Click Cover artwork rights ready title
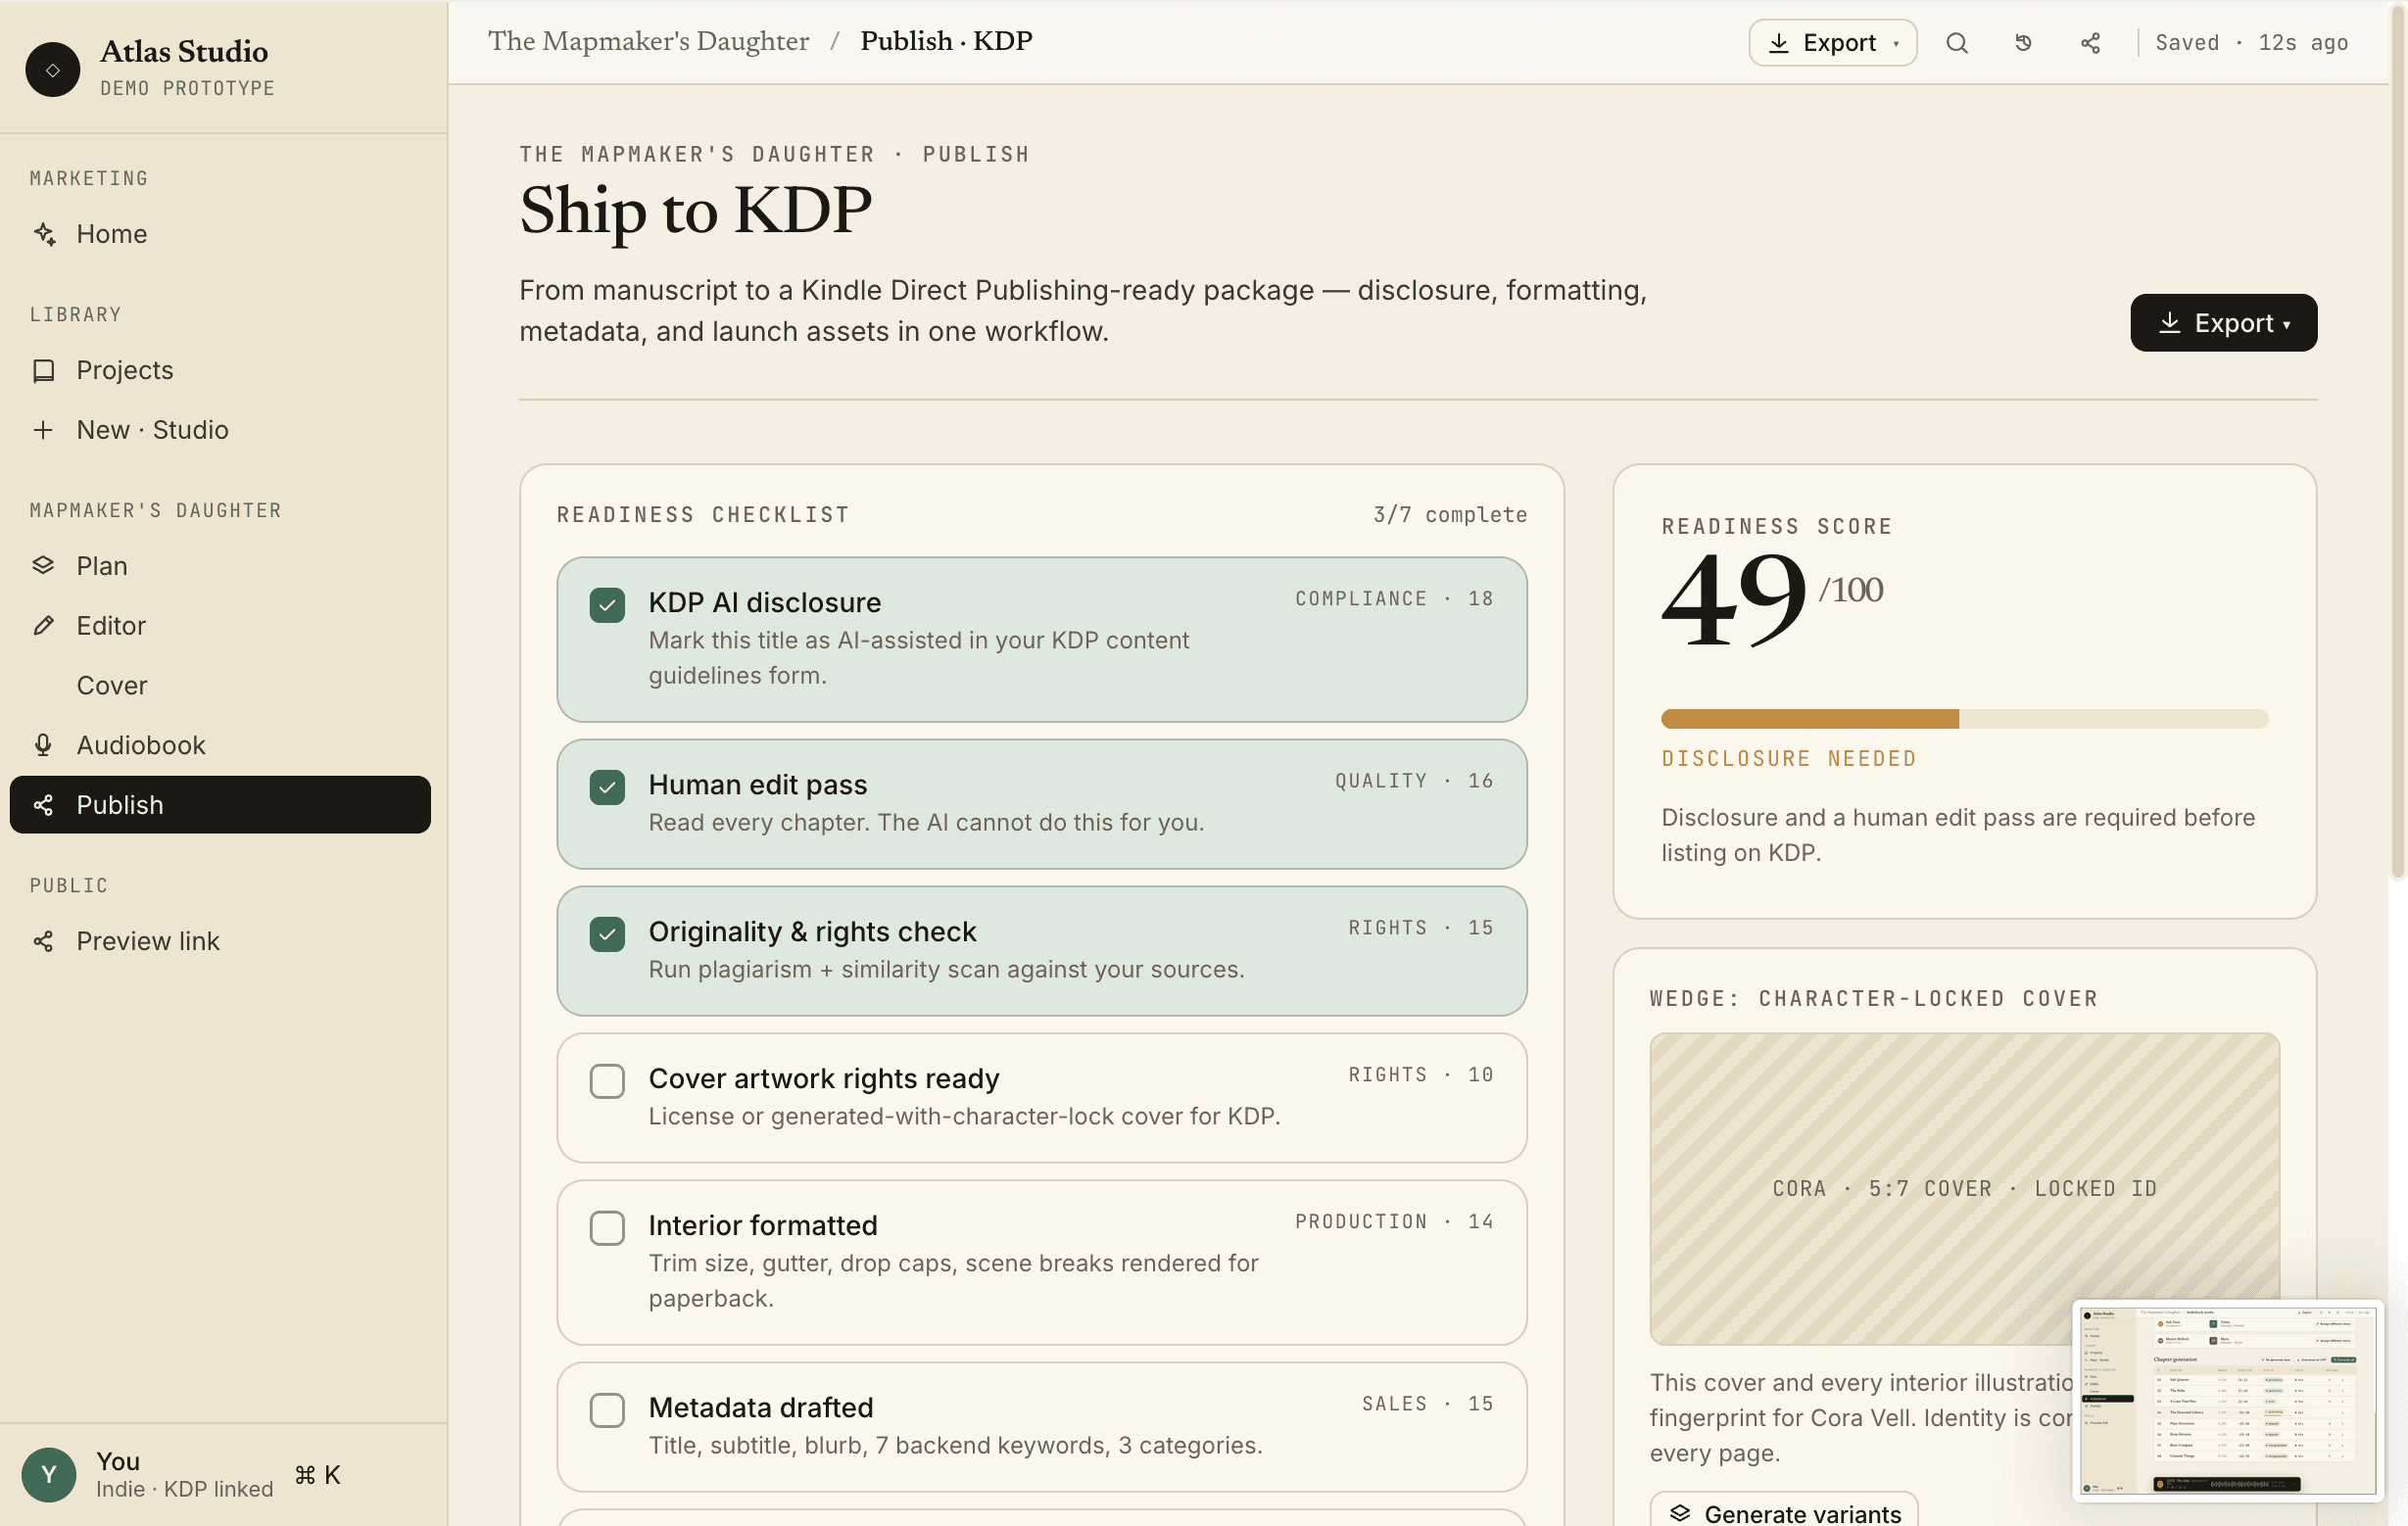The width and height of the screenshot is (2408, 1526). click(824, 1078)
